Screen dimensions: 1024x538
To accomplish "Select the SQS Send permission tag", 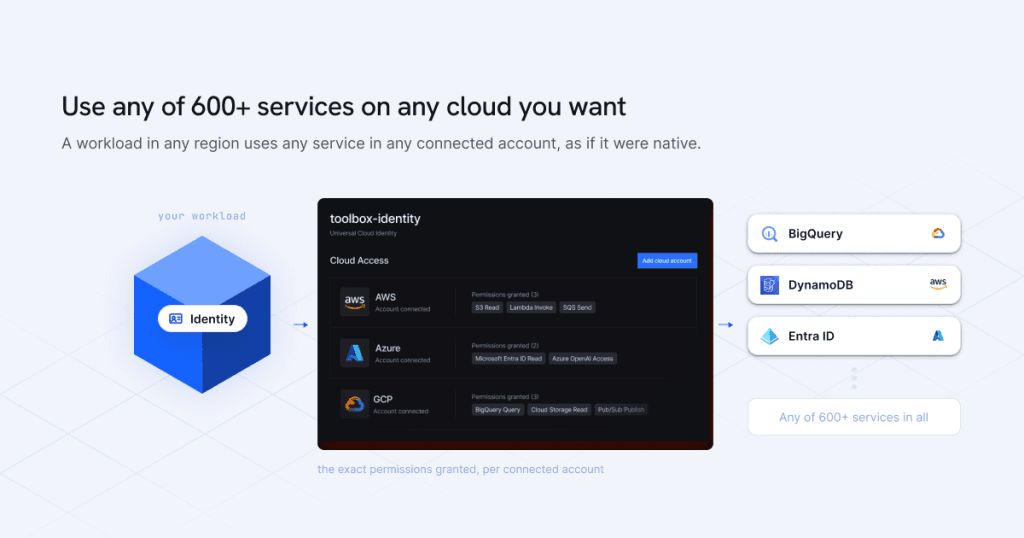I will (x=577, y=308).
